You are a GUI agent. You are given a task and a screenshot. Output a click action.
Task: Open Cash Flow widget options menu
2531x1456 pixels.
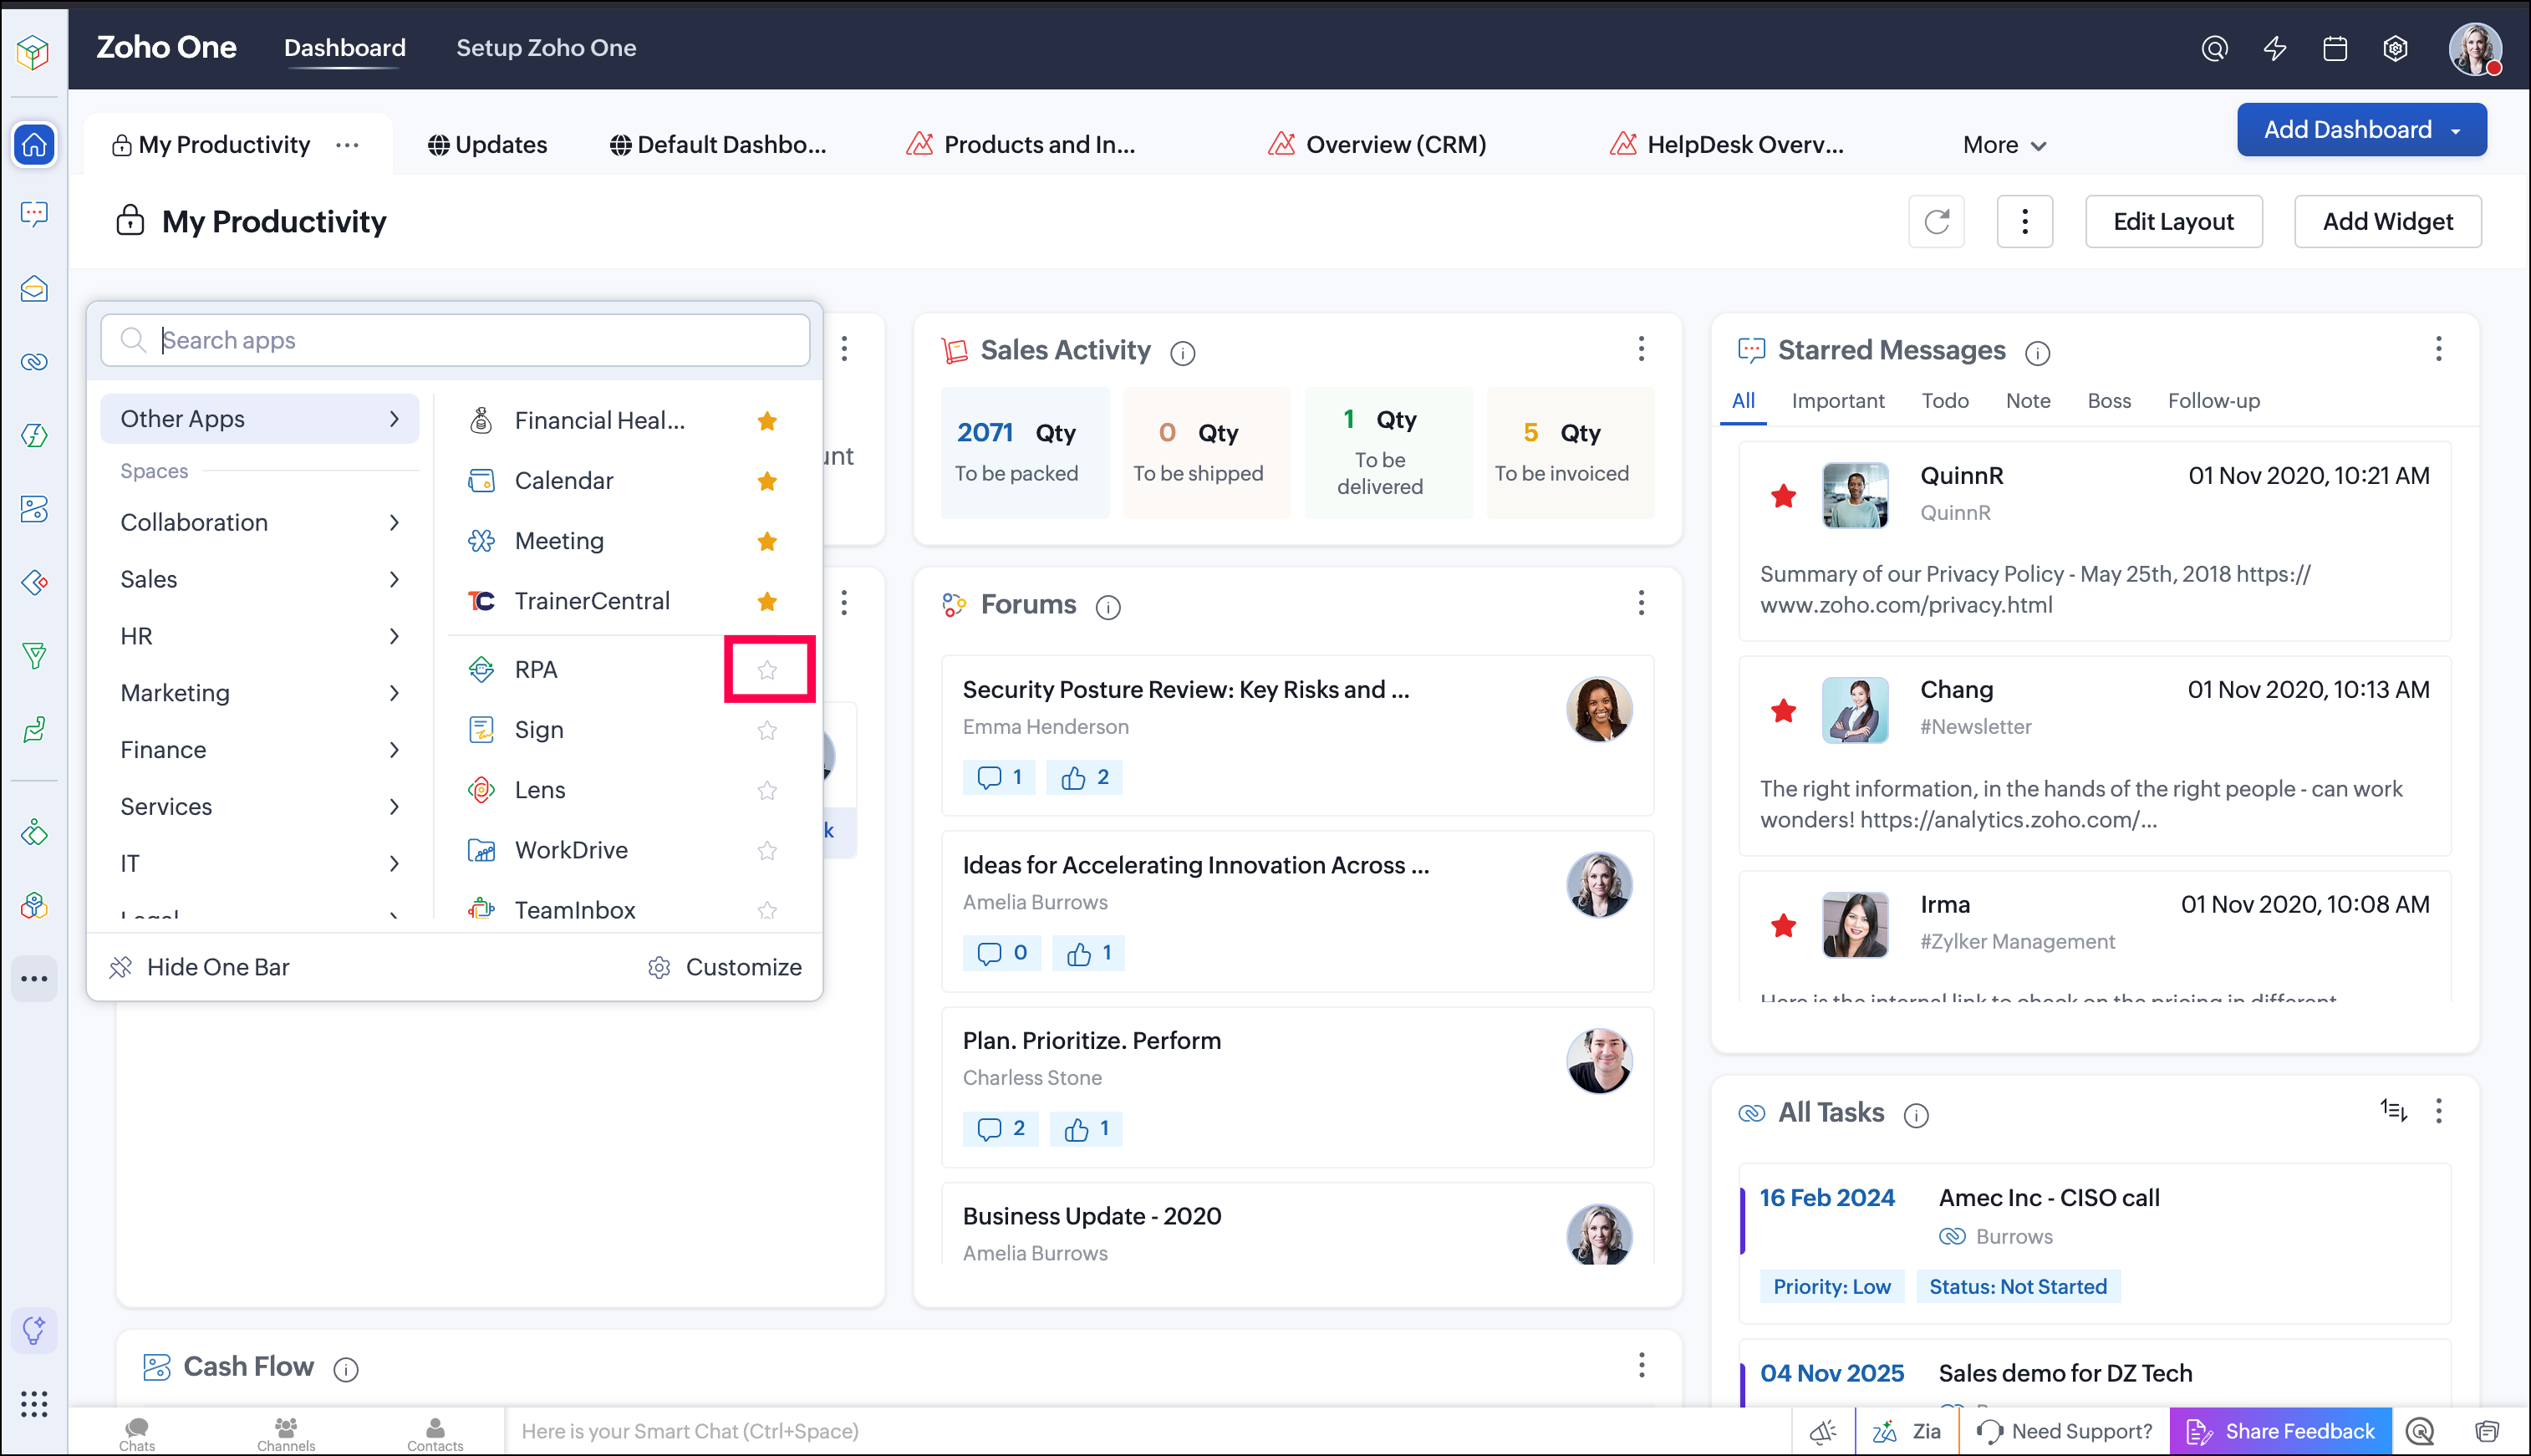pos(1641,1365)
